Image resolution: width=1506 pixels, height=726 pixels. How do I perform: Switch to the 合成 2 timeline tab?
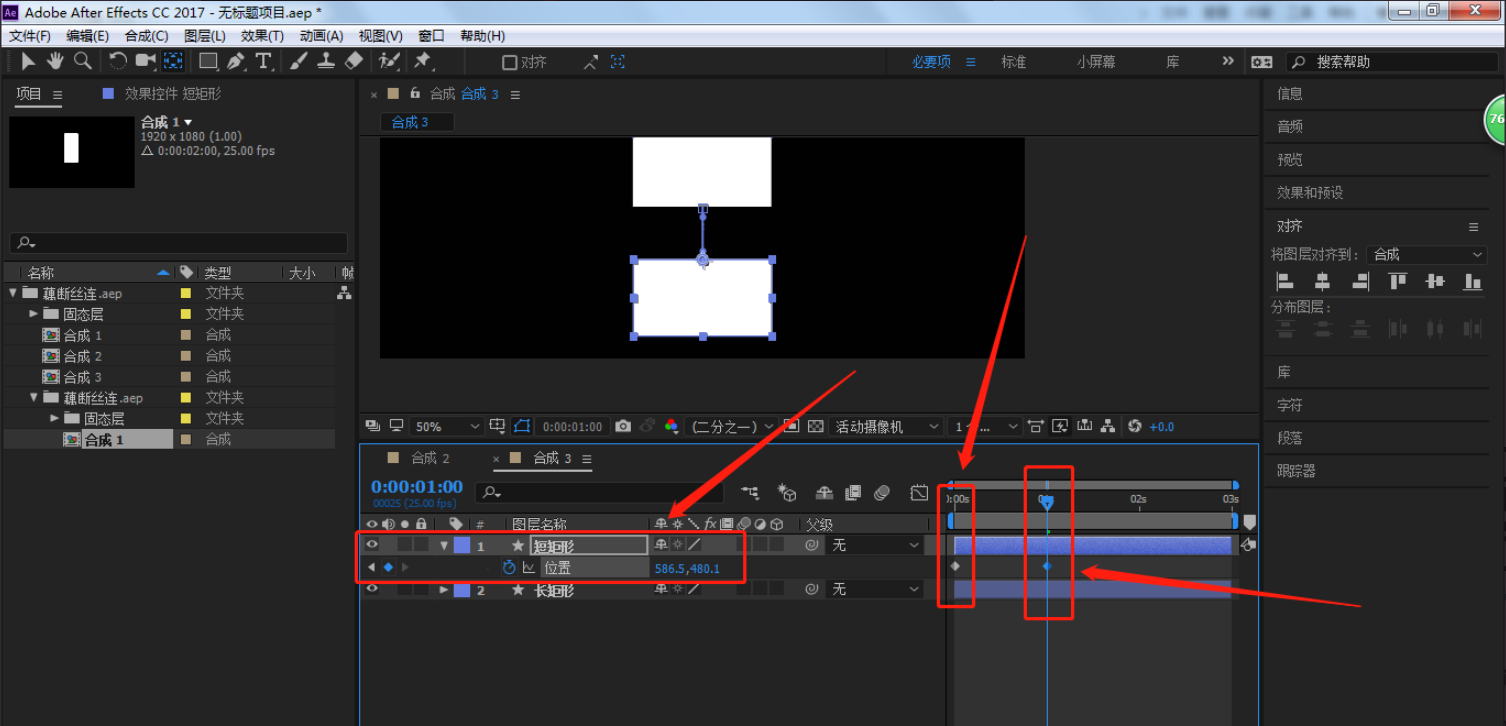tap(430, 458)
